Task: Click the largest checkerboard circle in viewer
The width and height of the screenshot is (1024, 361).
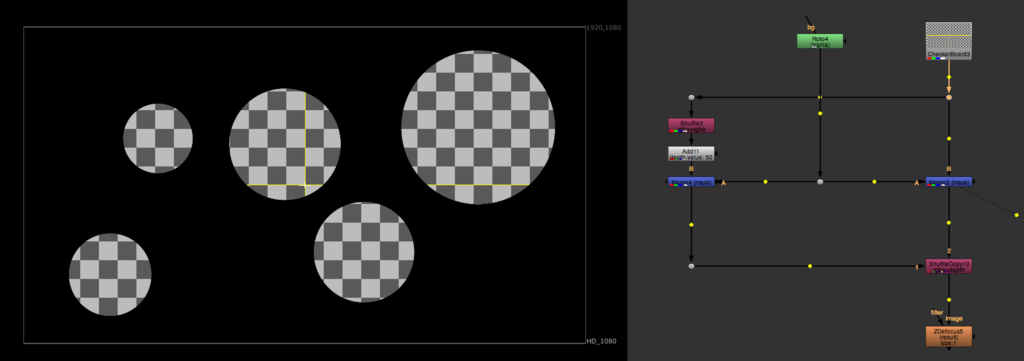Action: pos(478,127)
